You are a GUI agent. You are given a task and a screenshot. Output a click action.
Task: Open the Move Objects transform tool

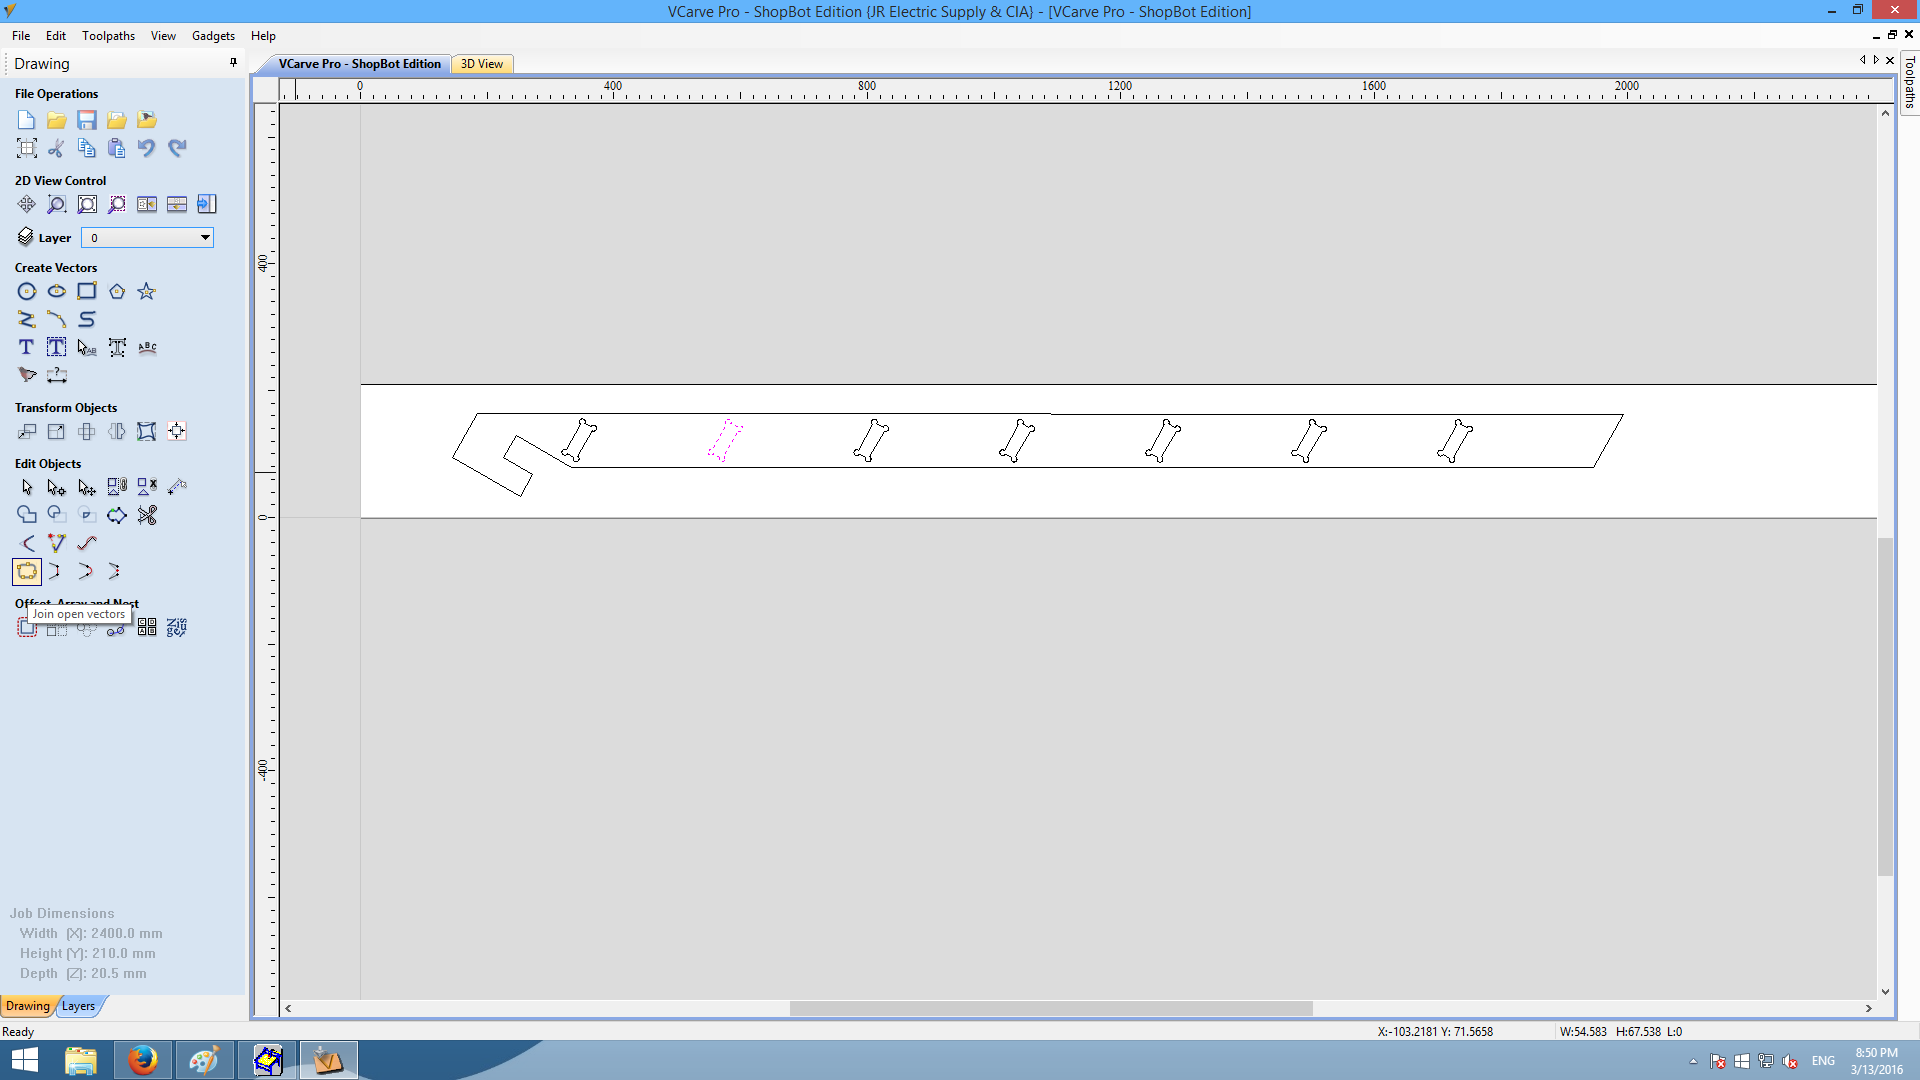27,431
